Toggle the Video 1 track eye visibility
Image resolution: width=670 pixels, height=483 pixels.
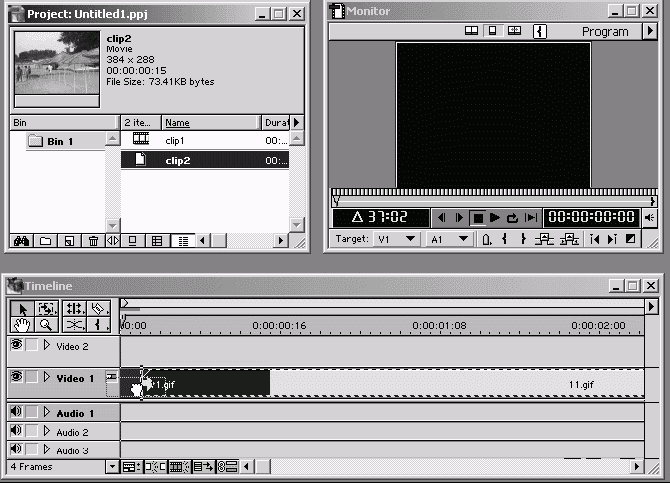pyautogui.click(x=16, y=377)
